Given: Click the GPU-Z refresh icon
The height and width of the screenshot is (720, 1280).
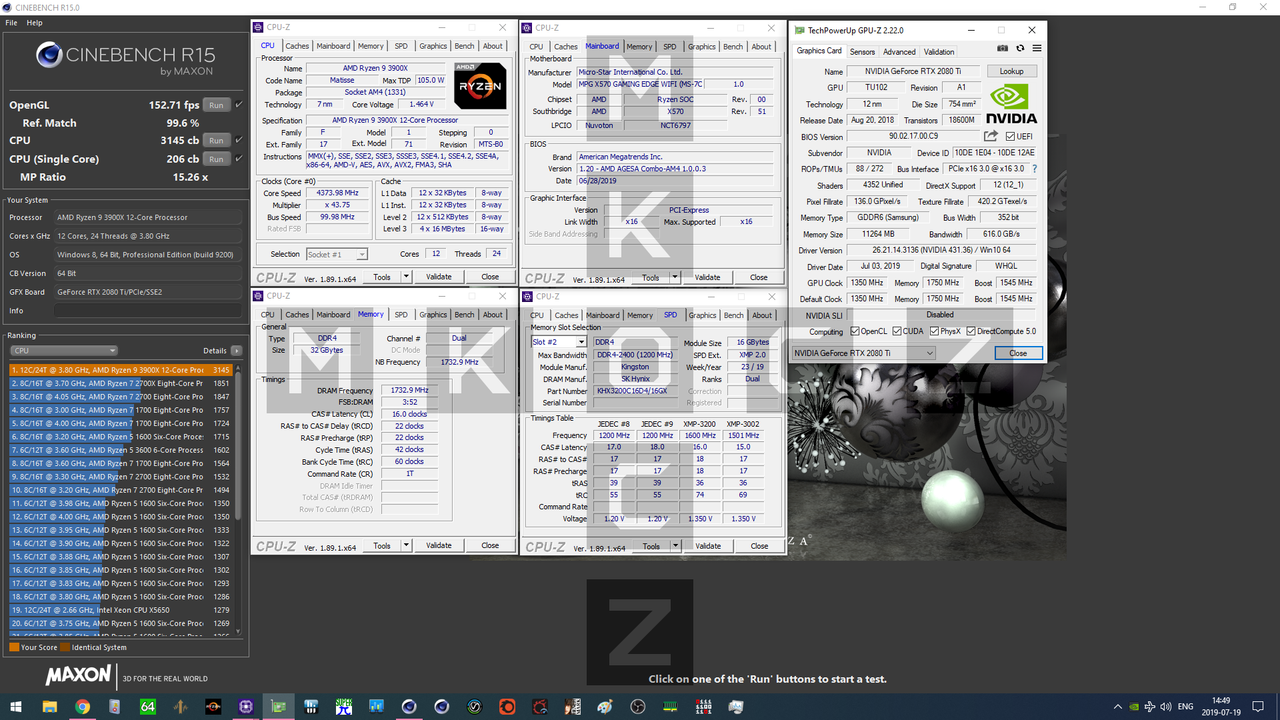Looking at the screenshot, I should point(1020,48).
